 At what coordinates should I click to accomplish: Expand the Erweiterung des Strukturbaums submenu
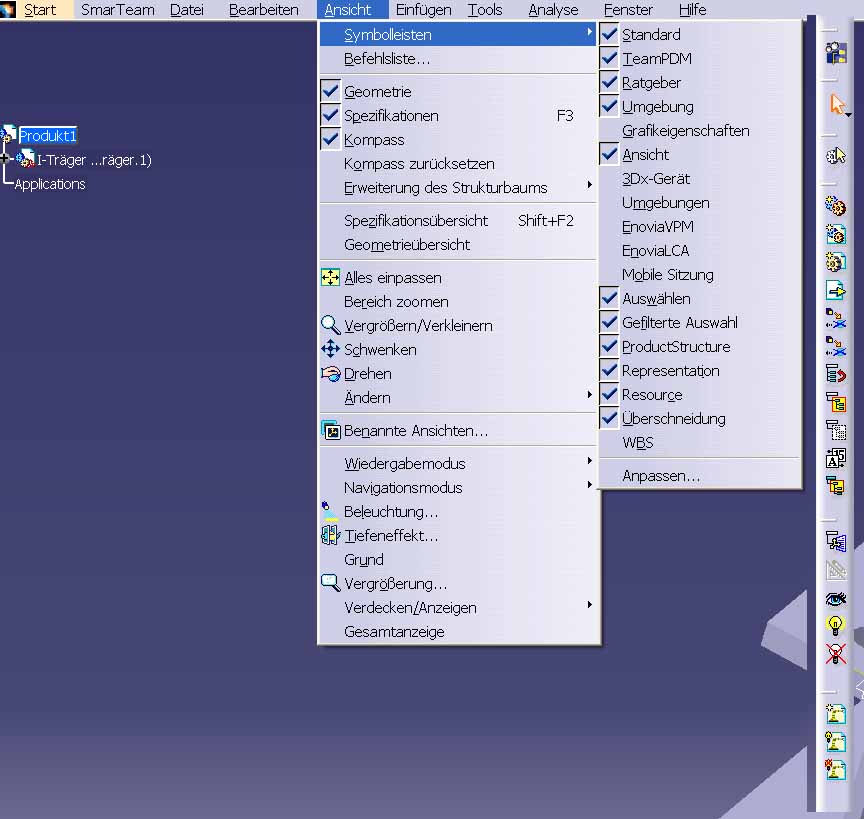click(458, 187)
